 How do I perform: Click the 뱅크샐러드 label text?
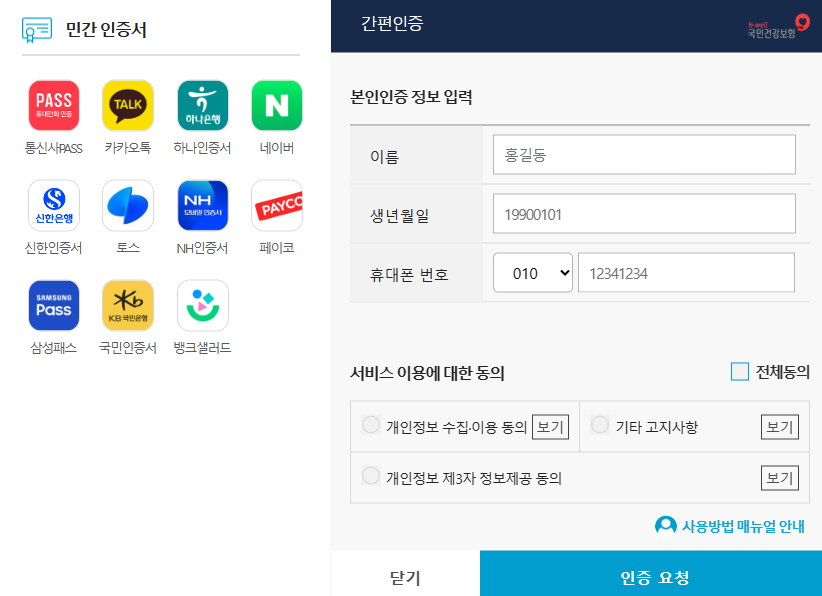pos(202,348)
